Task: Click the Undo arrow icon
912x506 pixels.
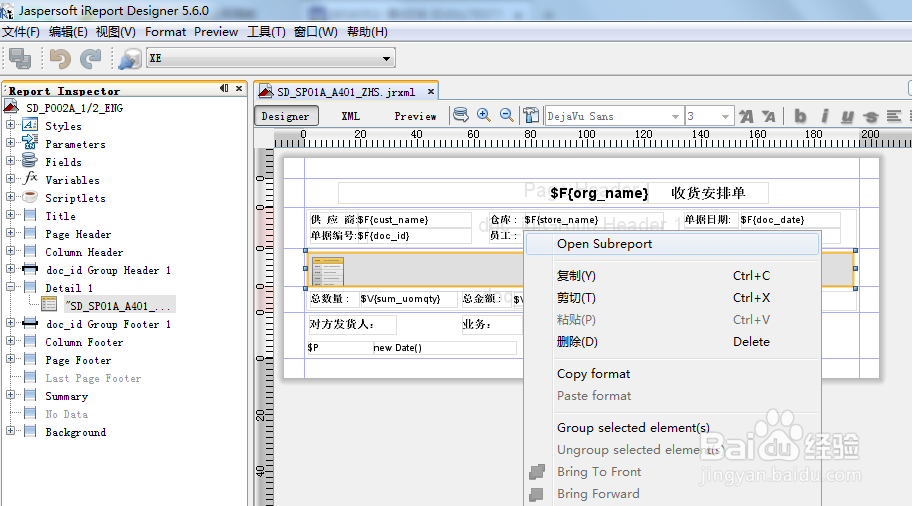Action: pyautogui.click(x=60, y=58)
